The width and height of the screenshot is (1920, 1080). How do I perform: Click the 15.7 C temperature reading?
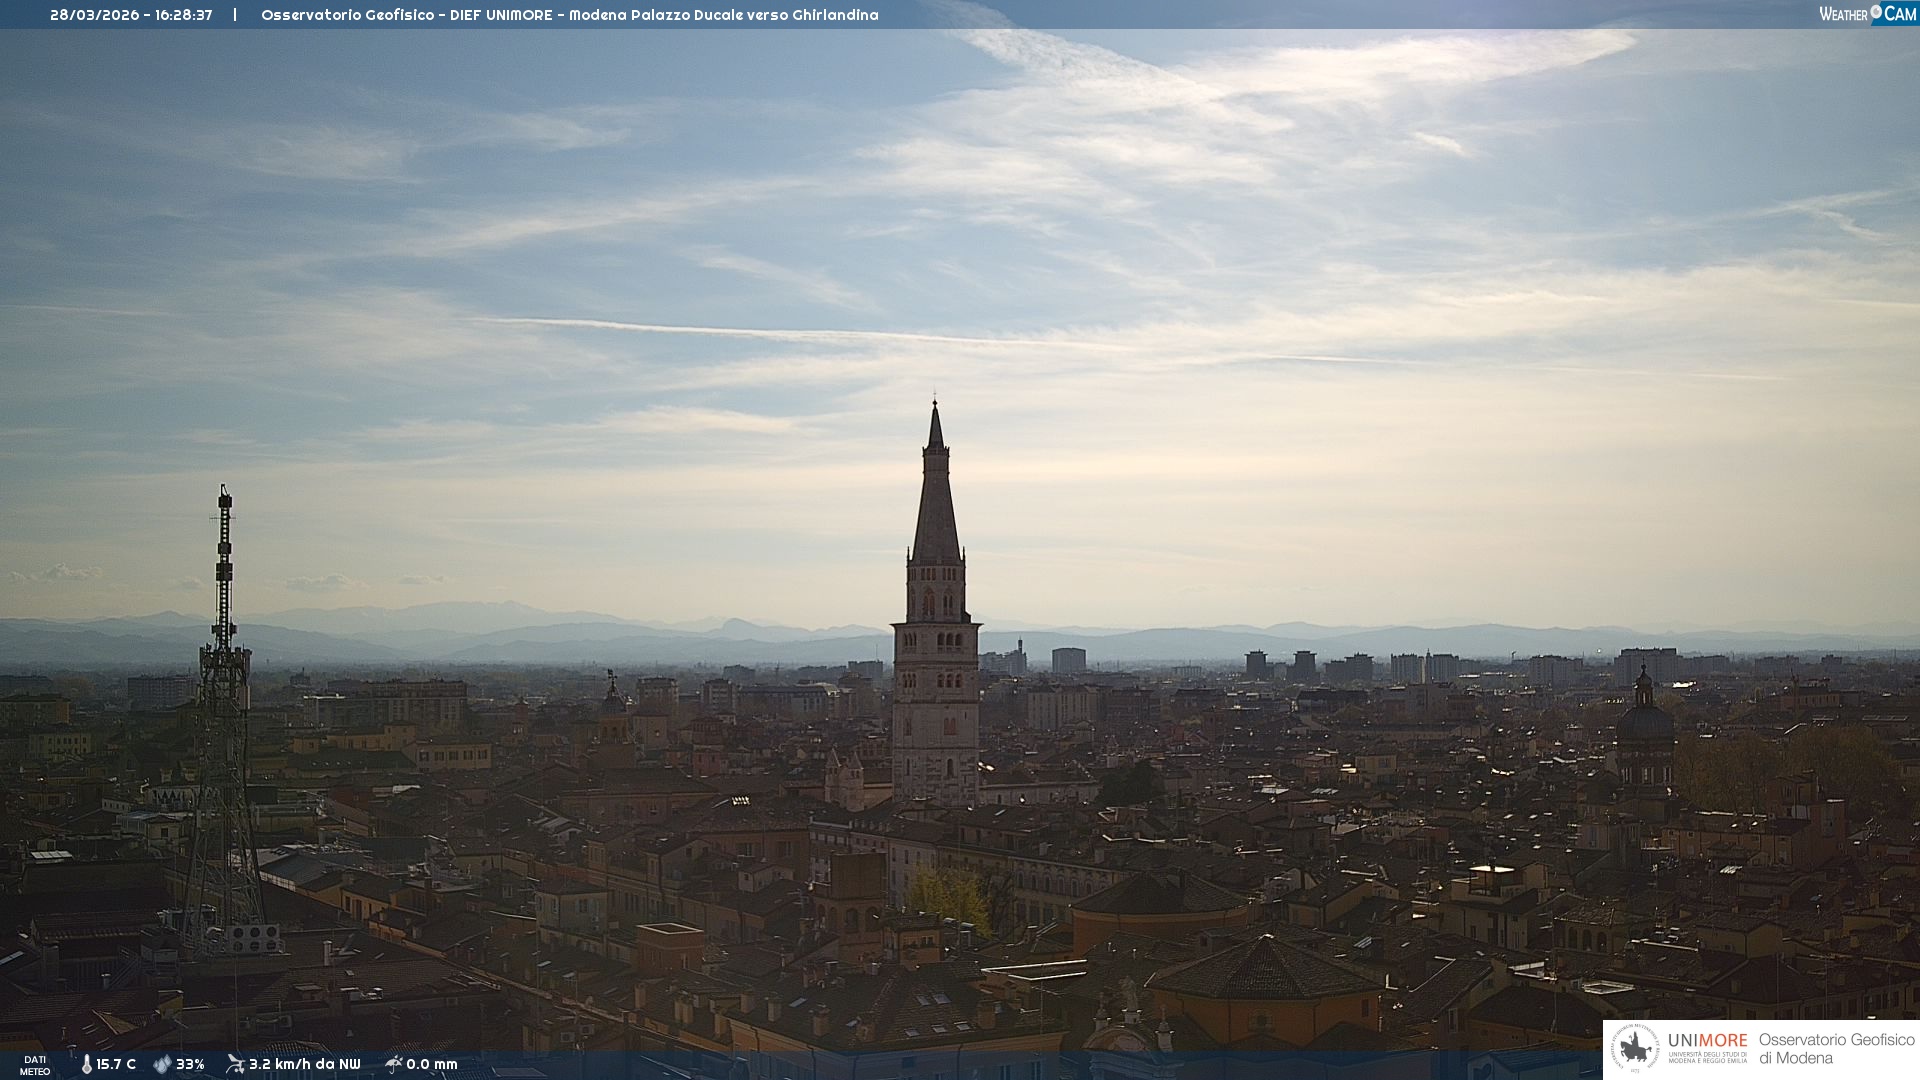tap(116, 1064)
